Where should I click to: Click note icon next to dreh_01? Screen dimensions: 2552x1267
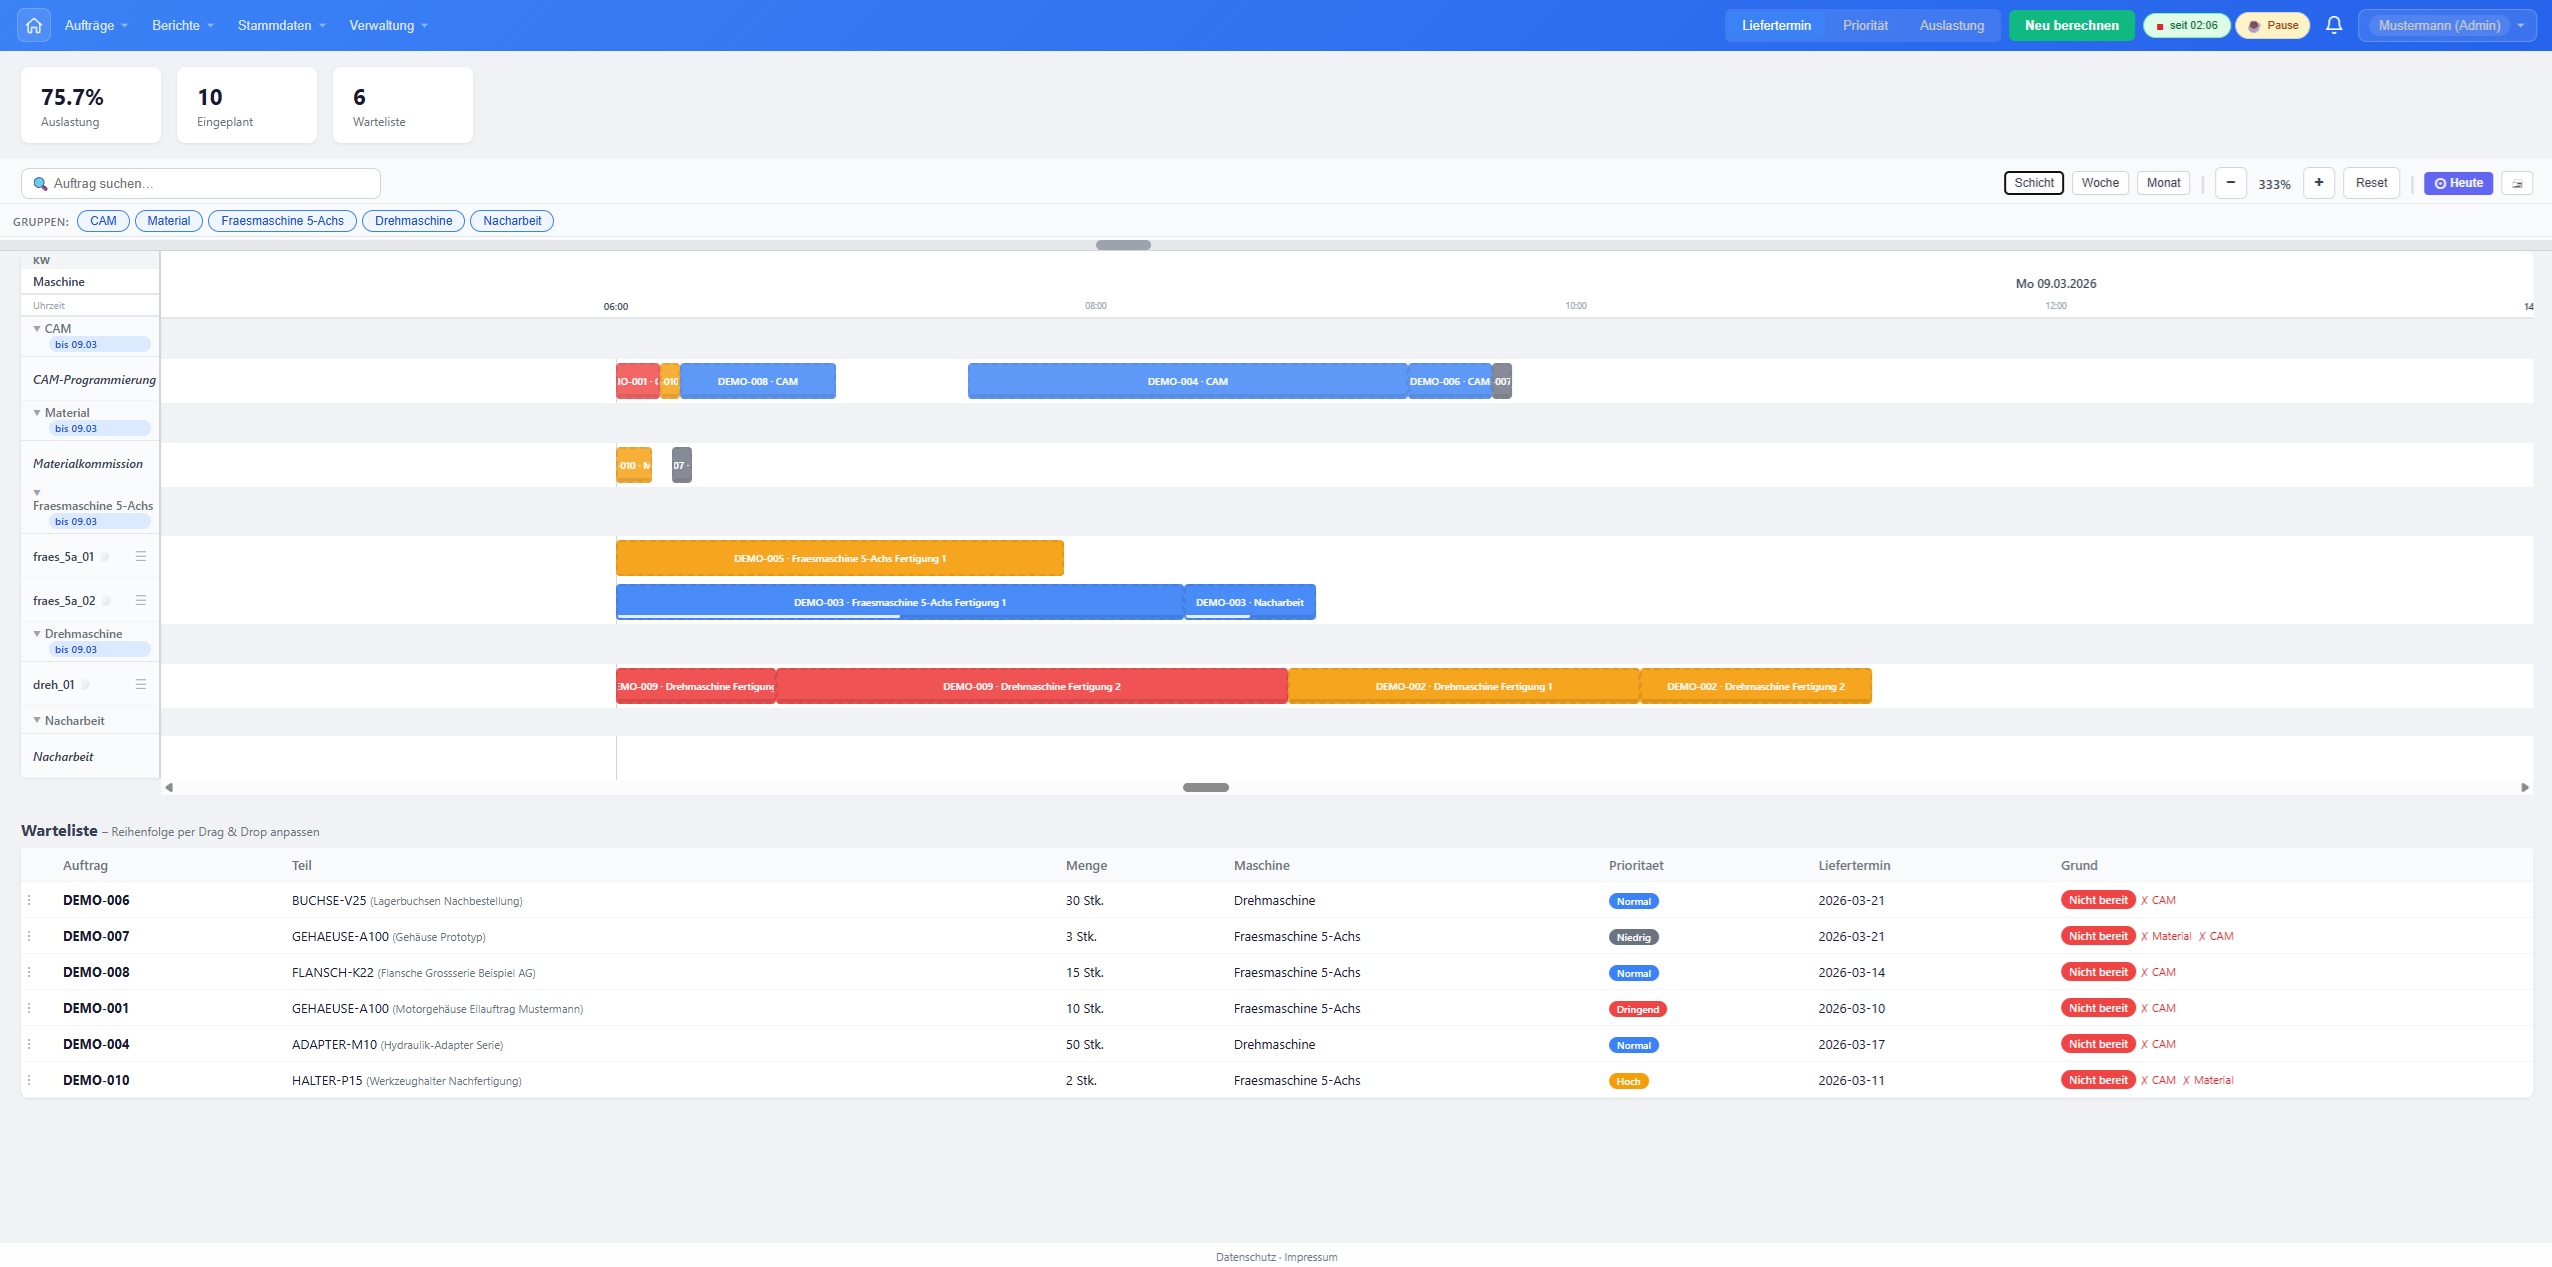pyautogui.click(x=85, y=685)
